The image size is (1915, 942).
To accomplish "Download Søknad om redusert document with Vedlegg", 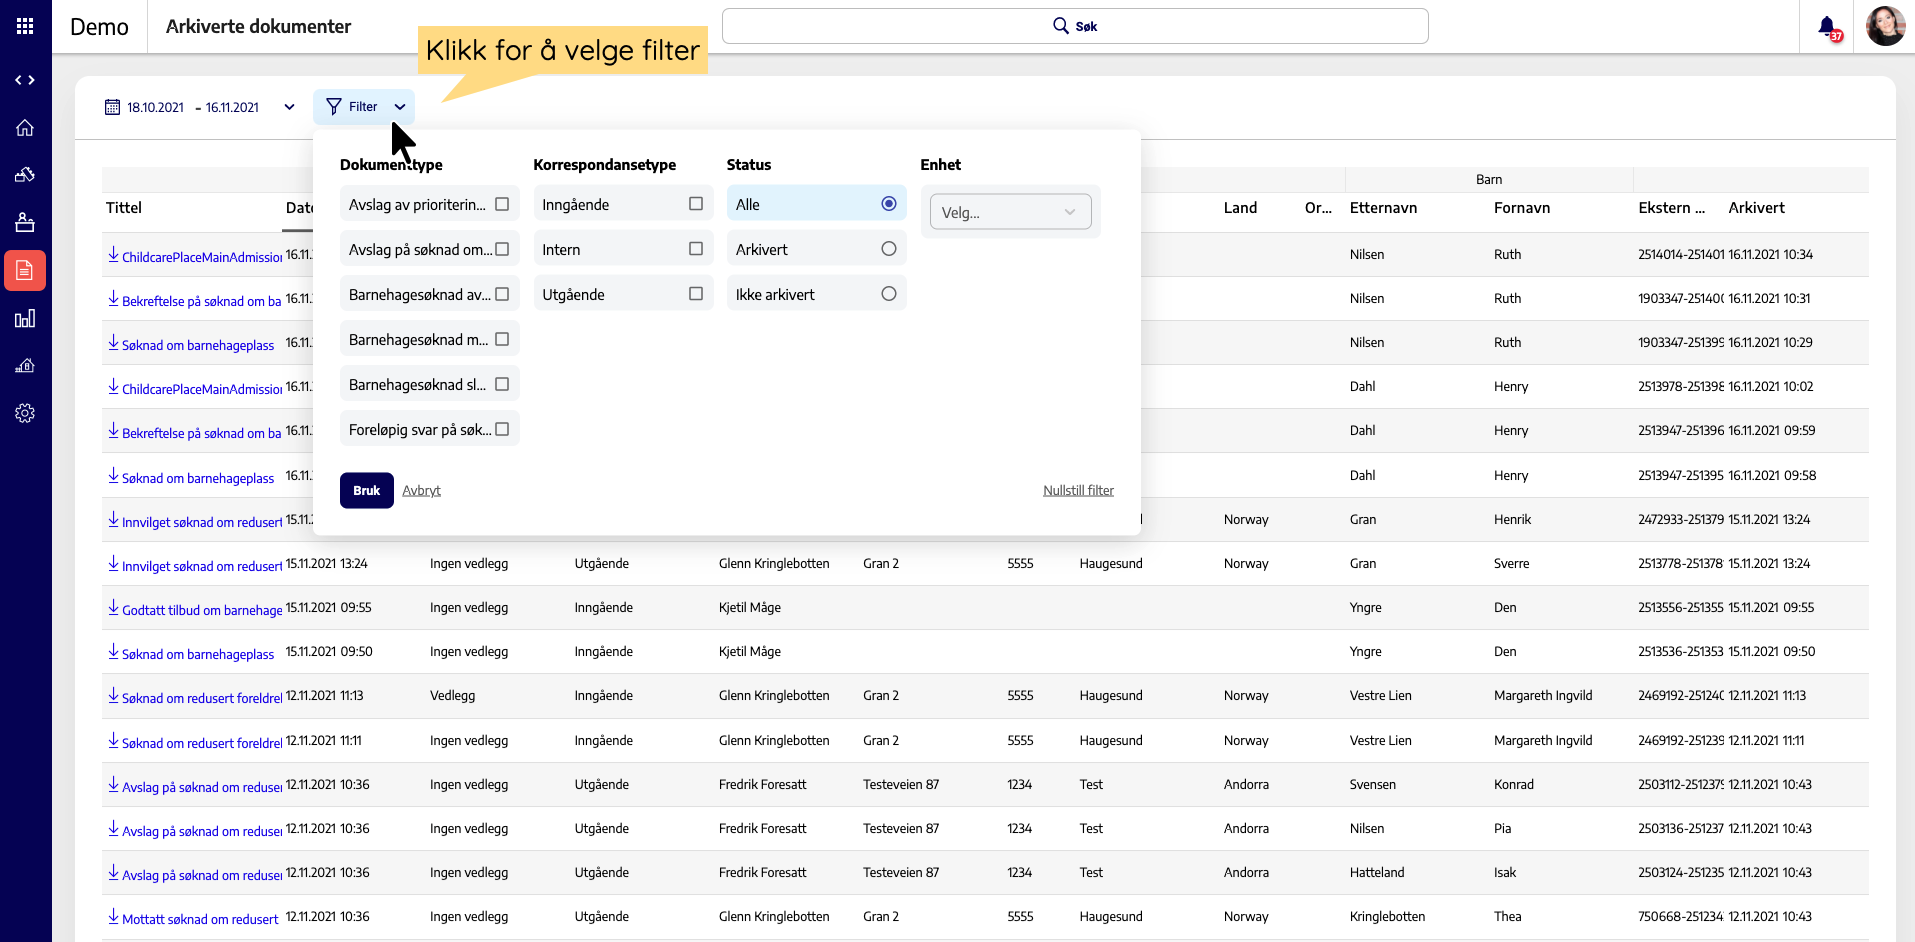I will [x=113, y=696].
